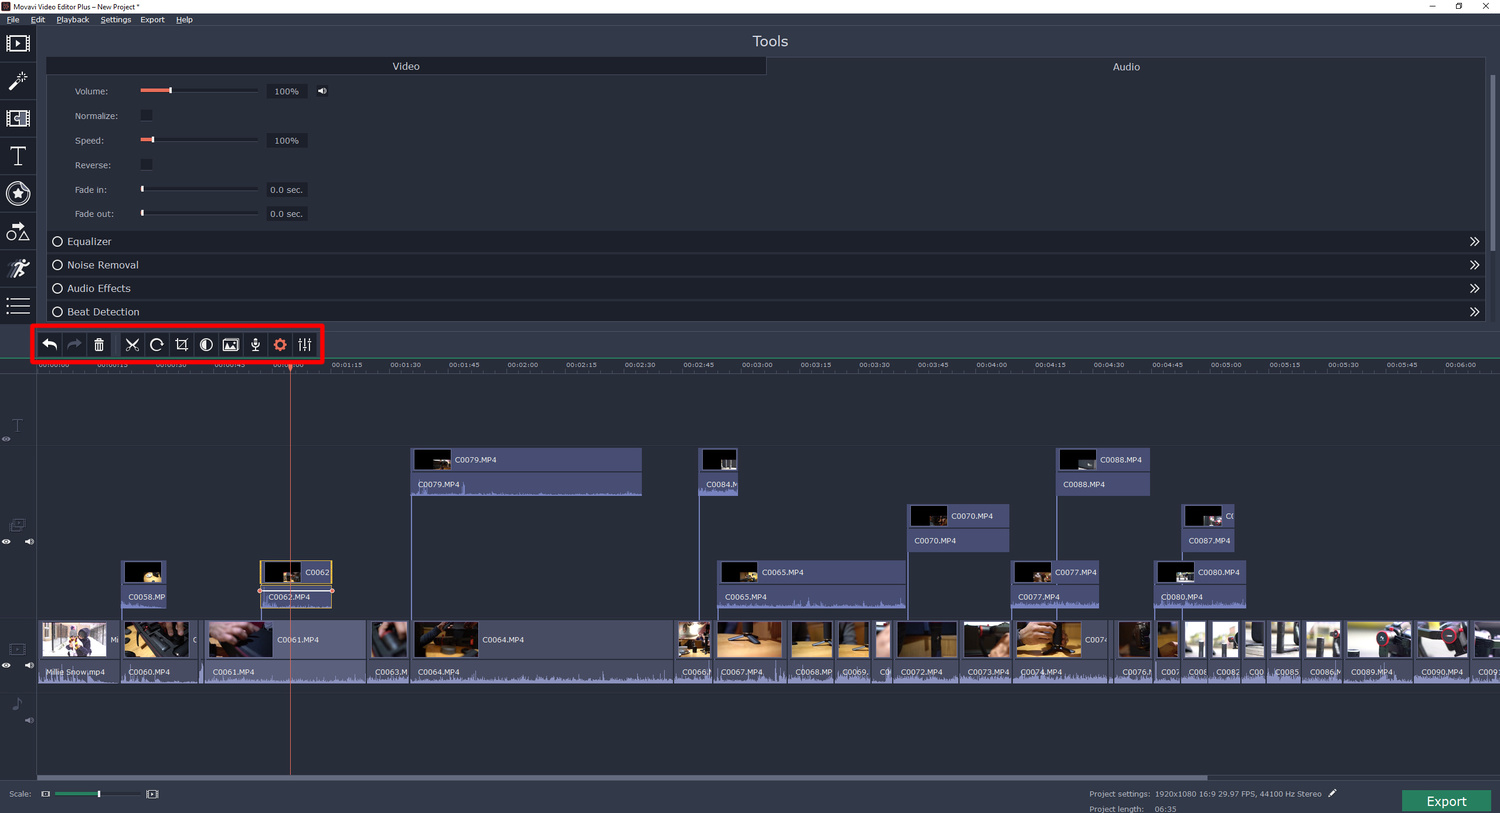
Task: Zoom out timeline scale icon
Action: 45,794
